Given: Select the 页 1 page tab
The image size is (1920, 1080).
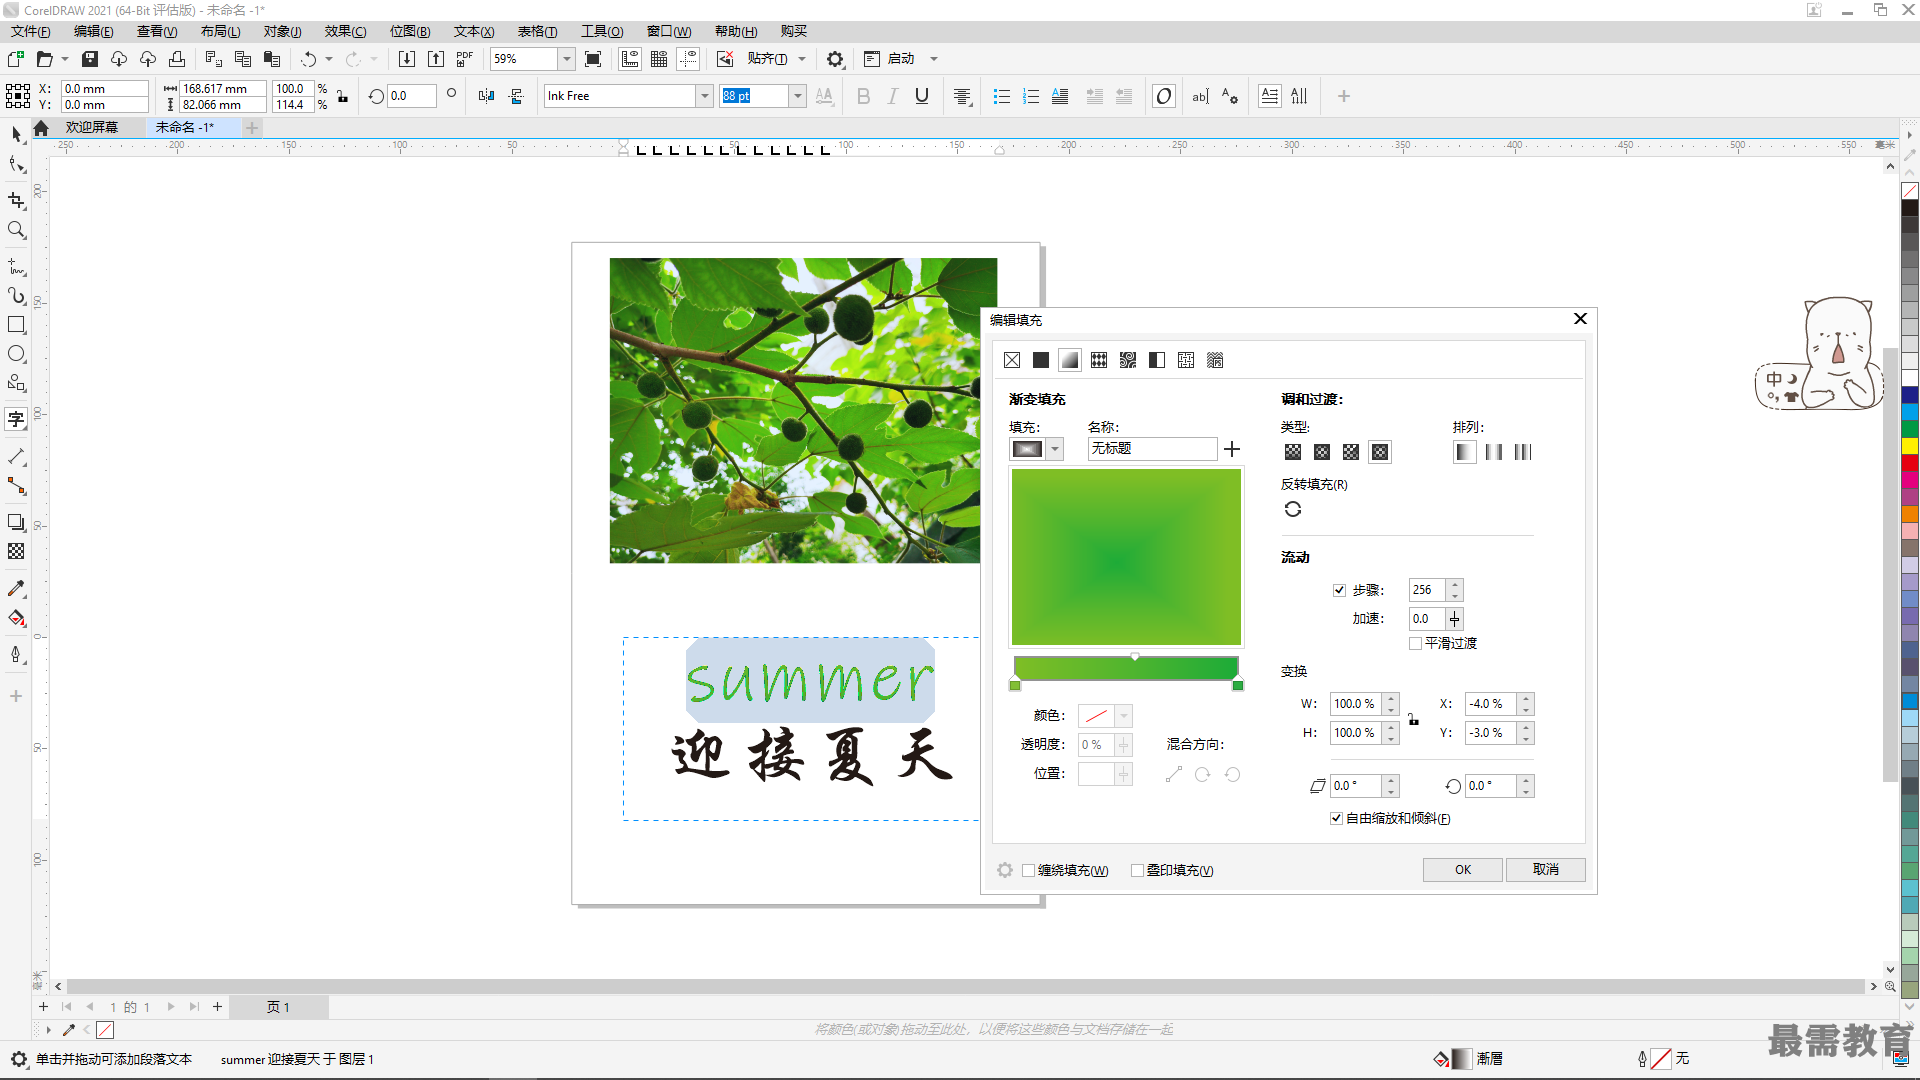Looking at the screenshot, I should (278, 1007).
